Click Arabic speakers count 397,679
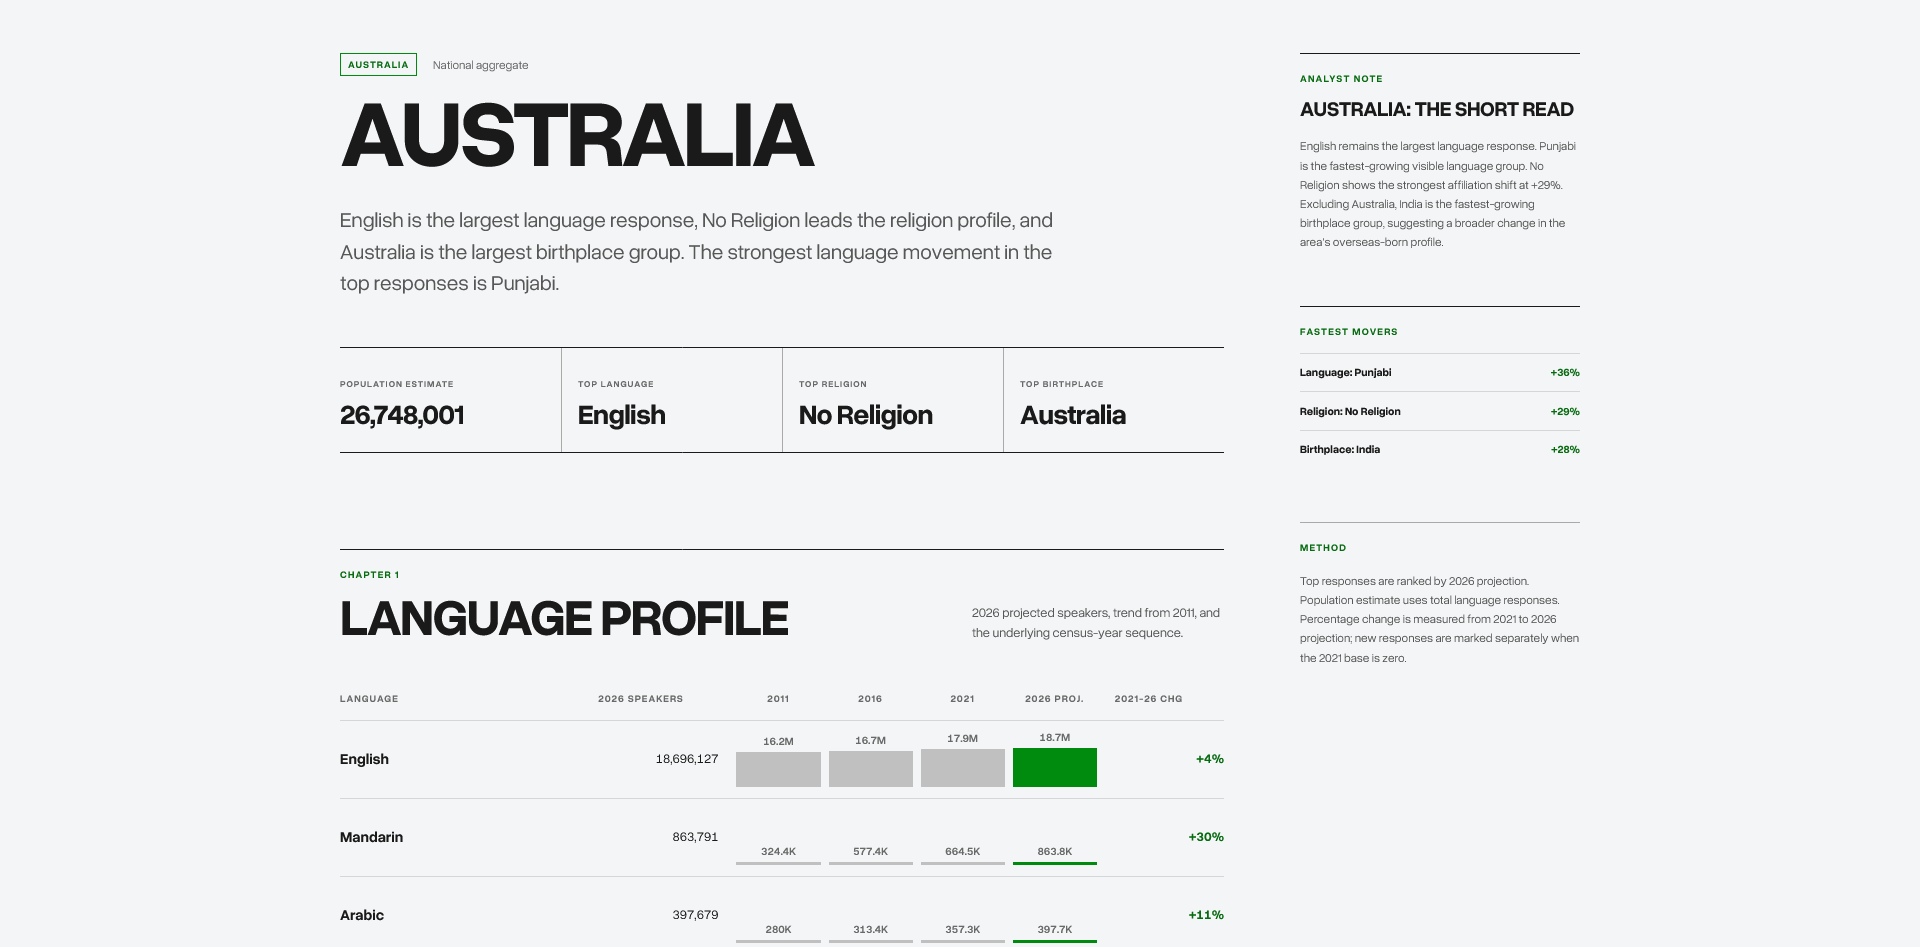The width and height of the screenshot is (1920, 947). 695,915
